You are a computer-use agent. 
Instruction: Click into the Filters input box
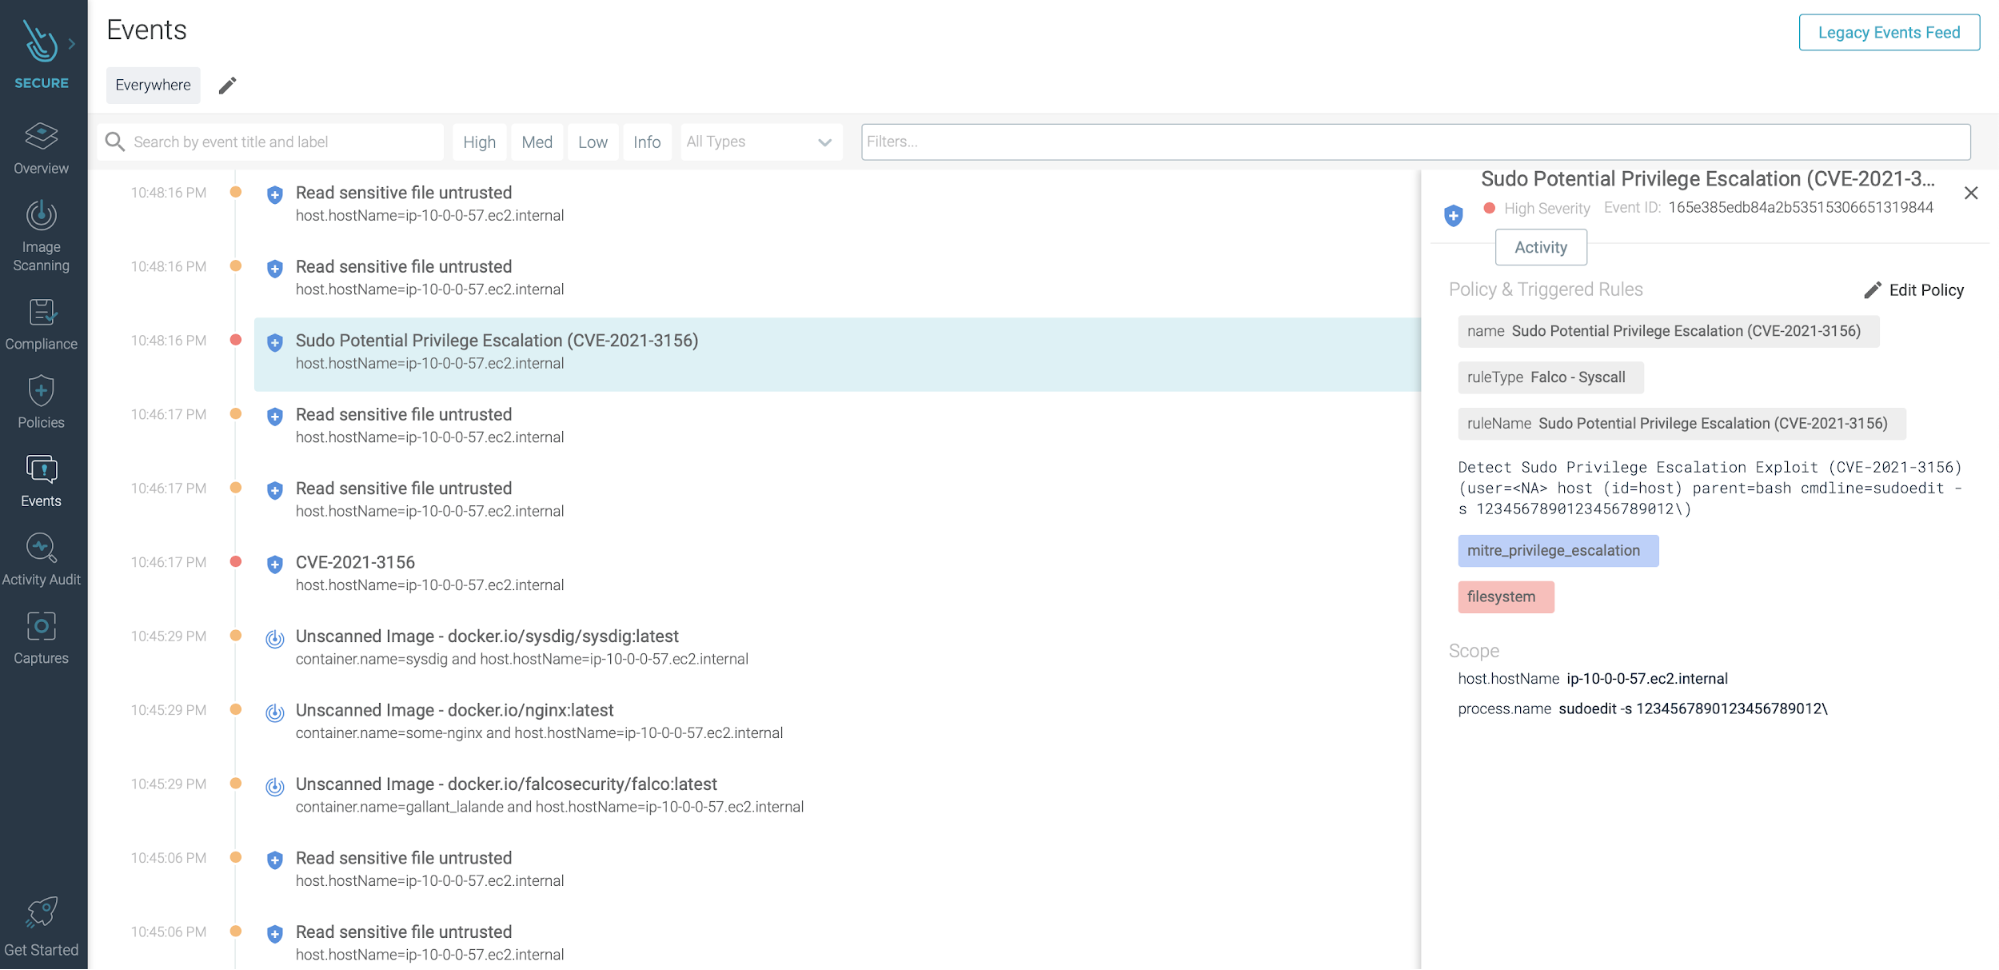pos(1415,142)
